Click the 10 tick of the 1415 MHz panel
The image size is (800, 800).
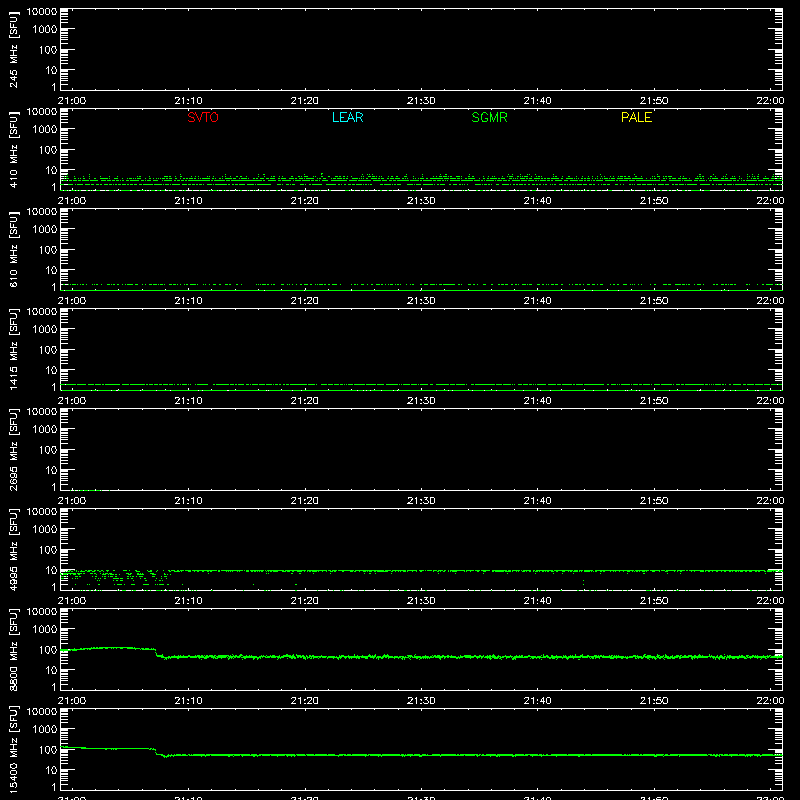(51, 370)
